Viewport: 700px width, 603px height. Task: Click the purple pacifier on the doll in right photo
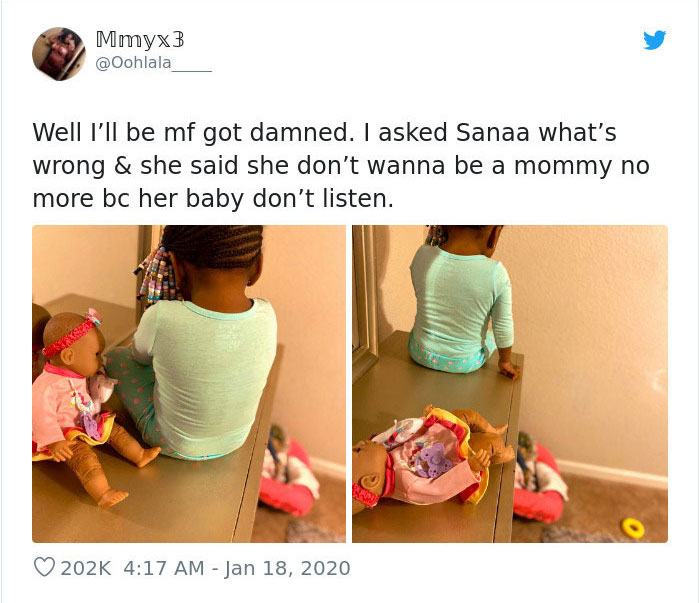430,460
